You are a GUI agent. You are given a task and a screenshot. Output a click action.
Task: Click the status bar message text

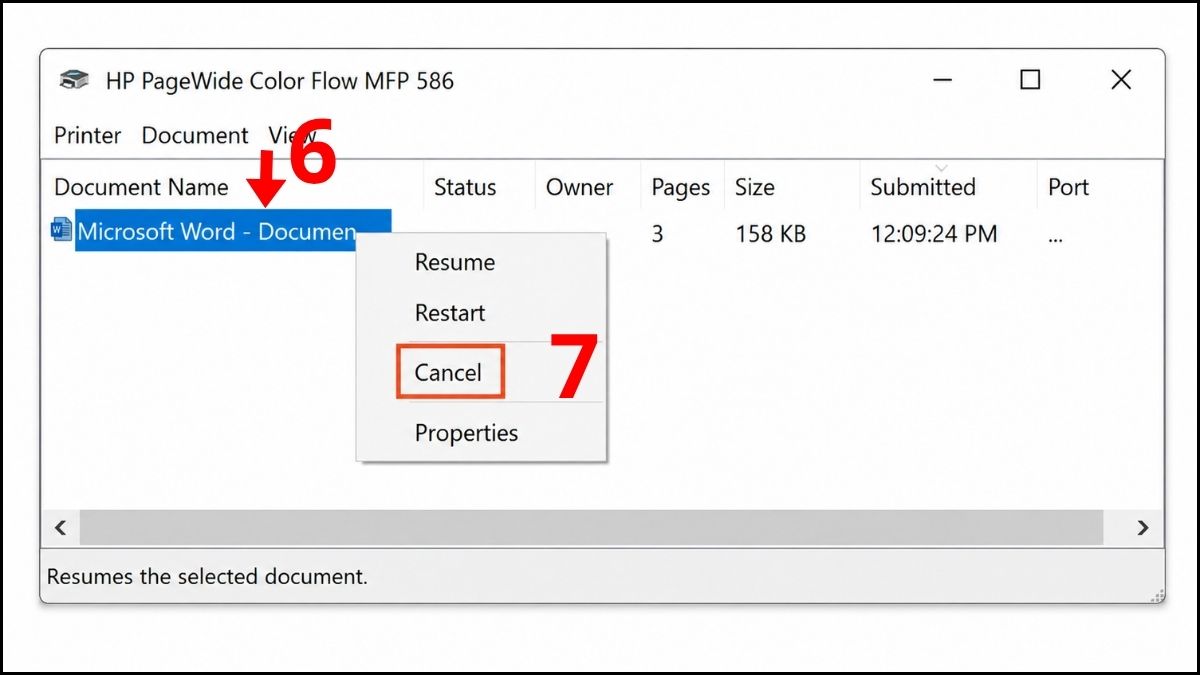pyautogui.click(x=207, y=576)
